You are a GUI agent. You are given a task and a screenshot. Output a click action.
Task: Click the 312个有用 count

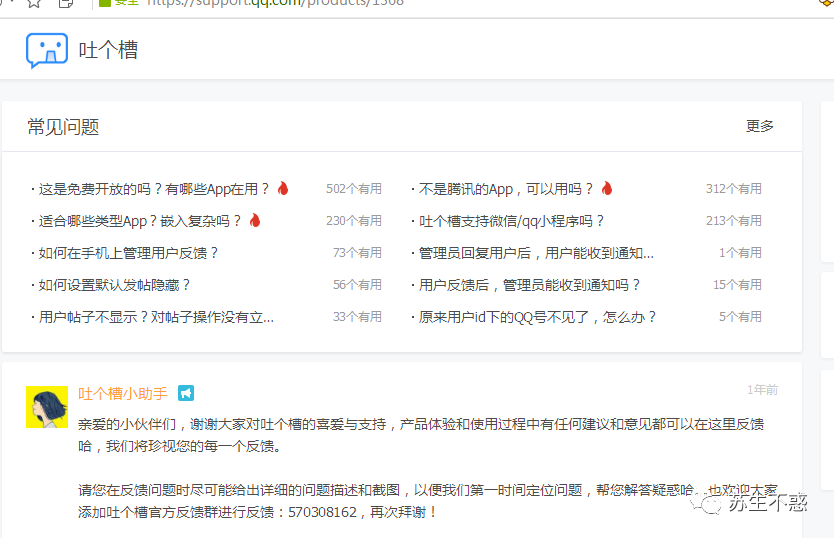(733, 189)
